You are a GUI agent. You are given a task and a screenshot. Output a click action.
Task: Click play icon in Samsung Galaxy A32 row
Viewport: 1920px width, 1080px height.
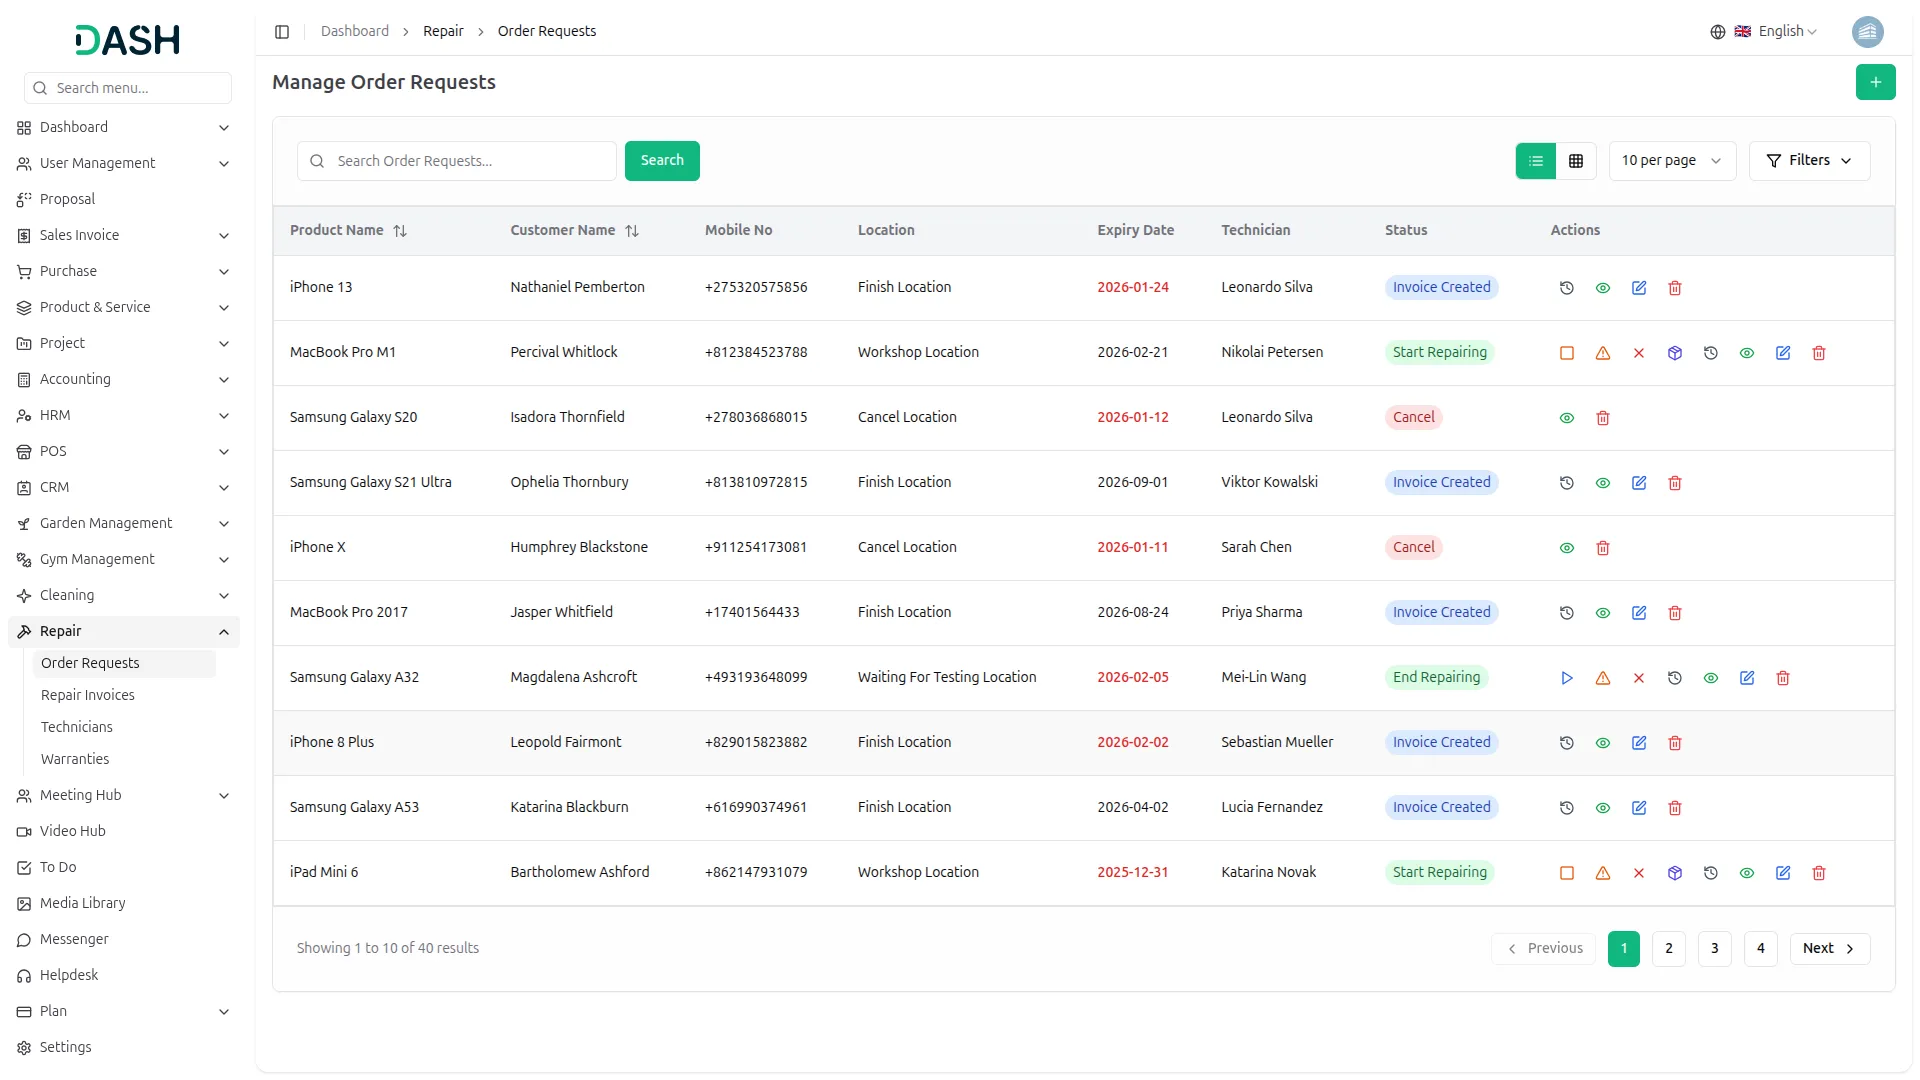[1567, 678]
